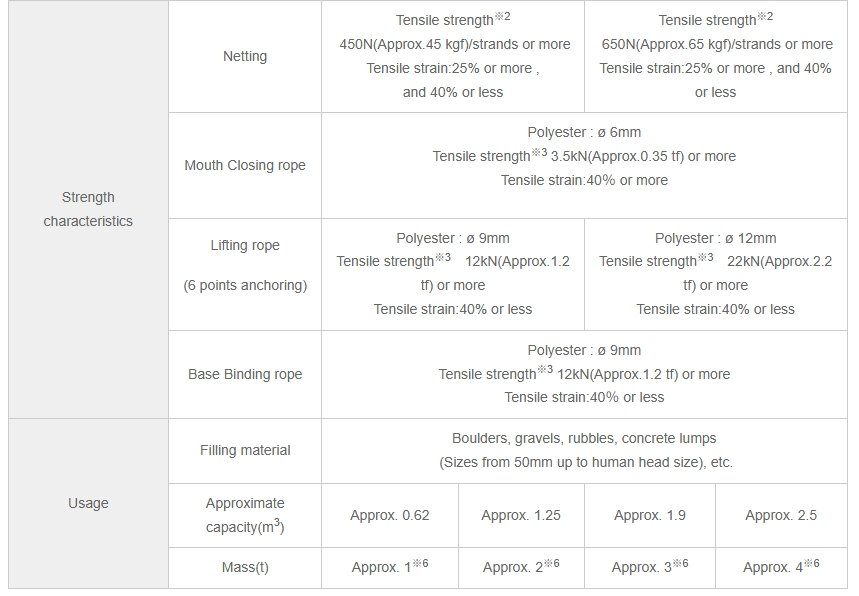
Task: Click the Netting label cell
Action: (245, 56)
